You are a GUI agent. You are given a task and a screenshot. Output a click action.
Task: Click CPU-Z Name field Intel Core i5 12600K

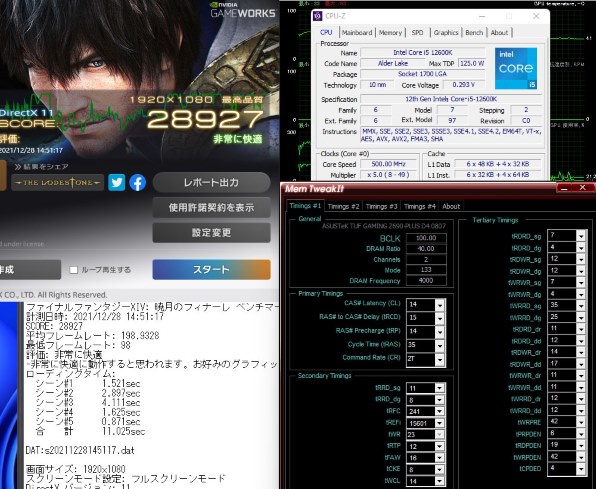pyautogui.click(x=423, y=52)
